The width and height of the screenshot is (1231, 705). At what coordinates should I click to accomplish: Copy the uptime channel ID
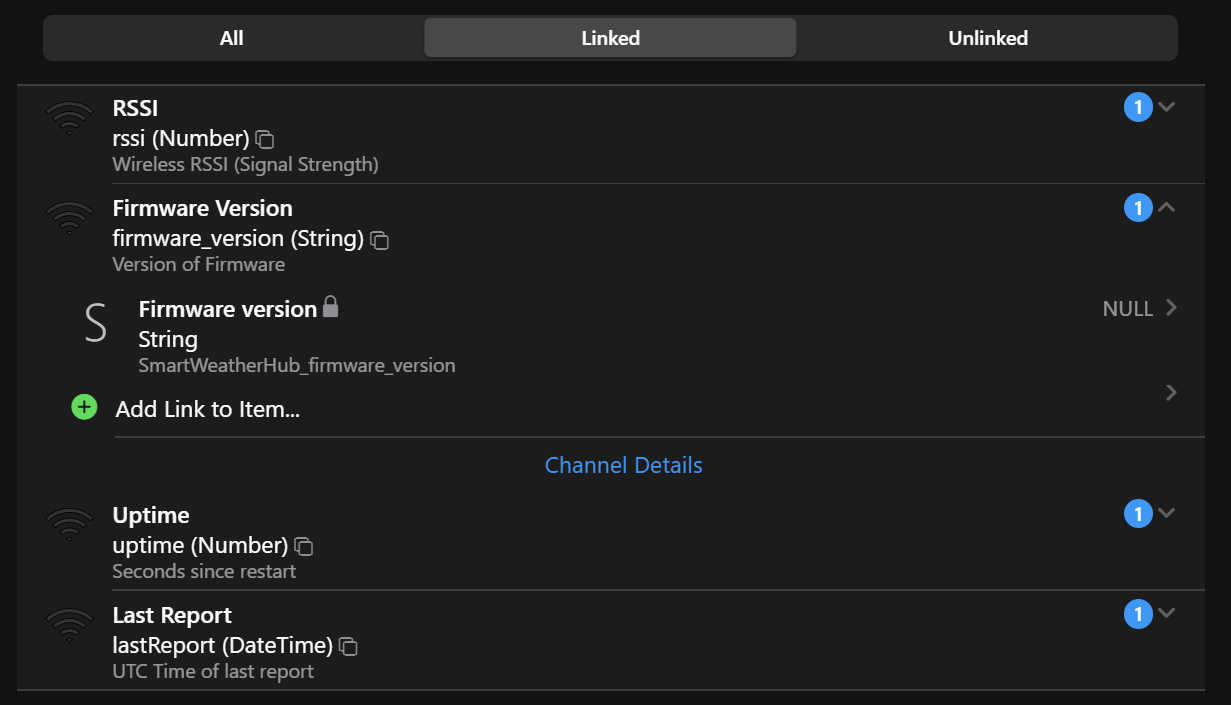point(304,547)
